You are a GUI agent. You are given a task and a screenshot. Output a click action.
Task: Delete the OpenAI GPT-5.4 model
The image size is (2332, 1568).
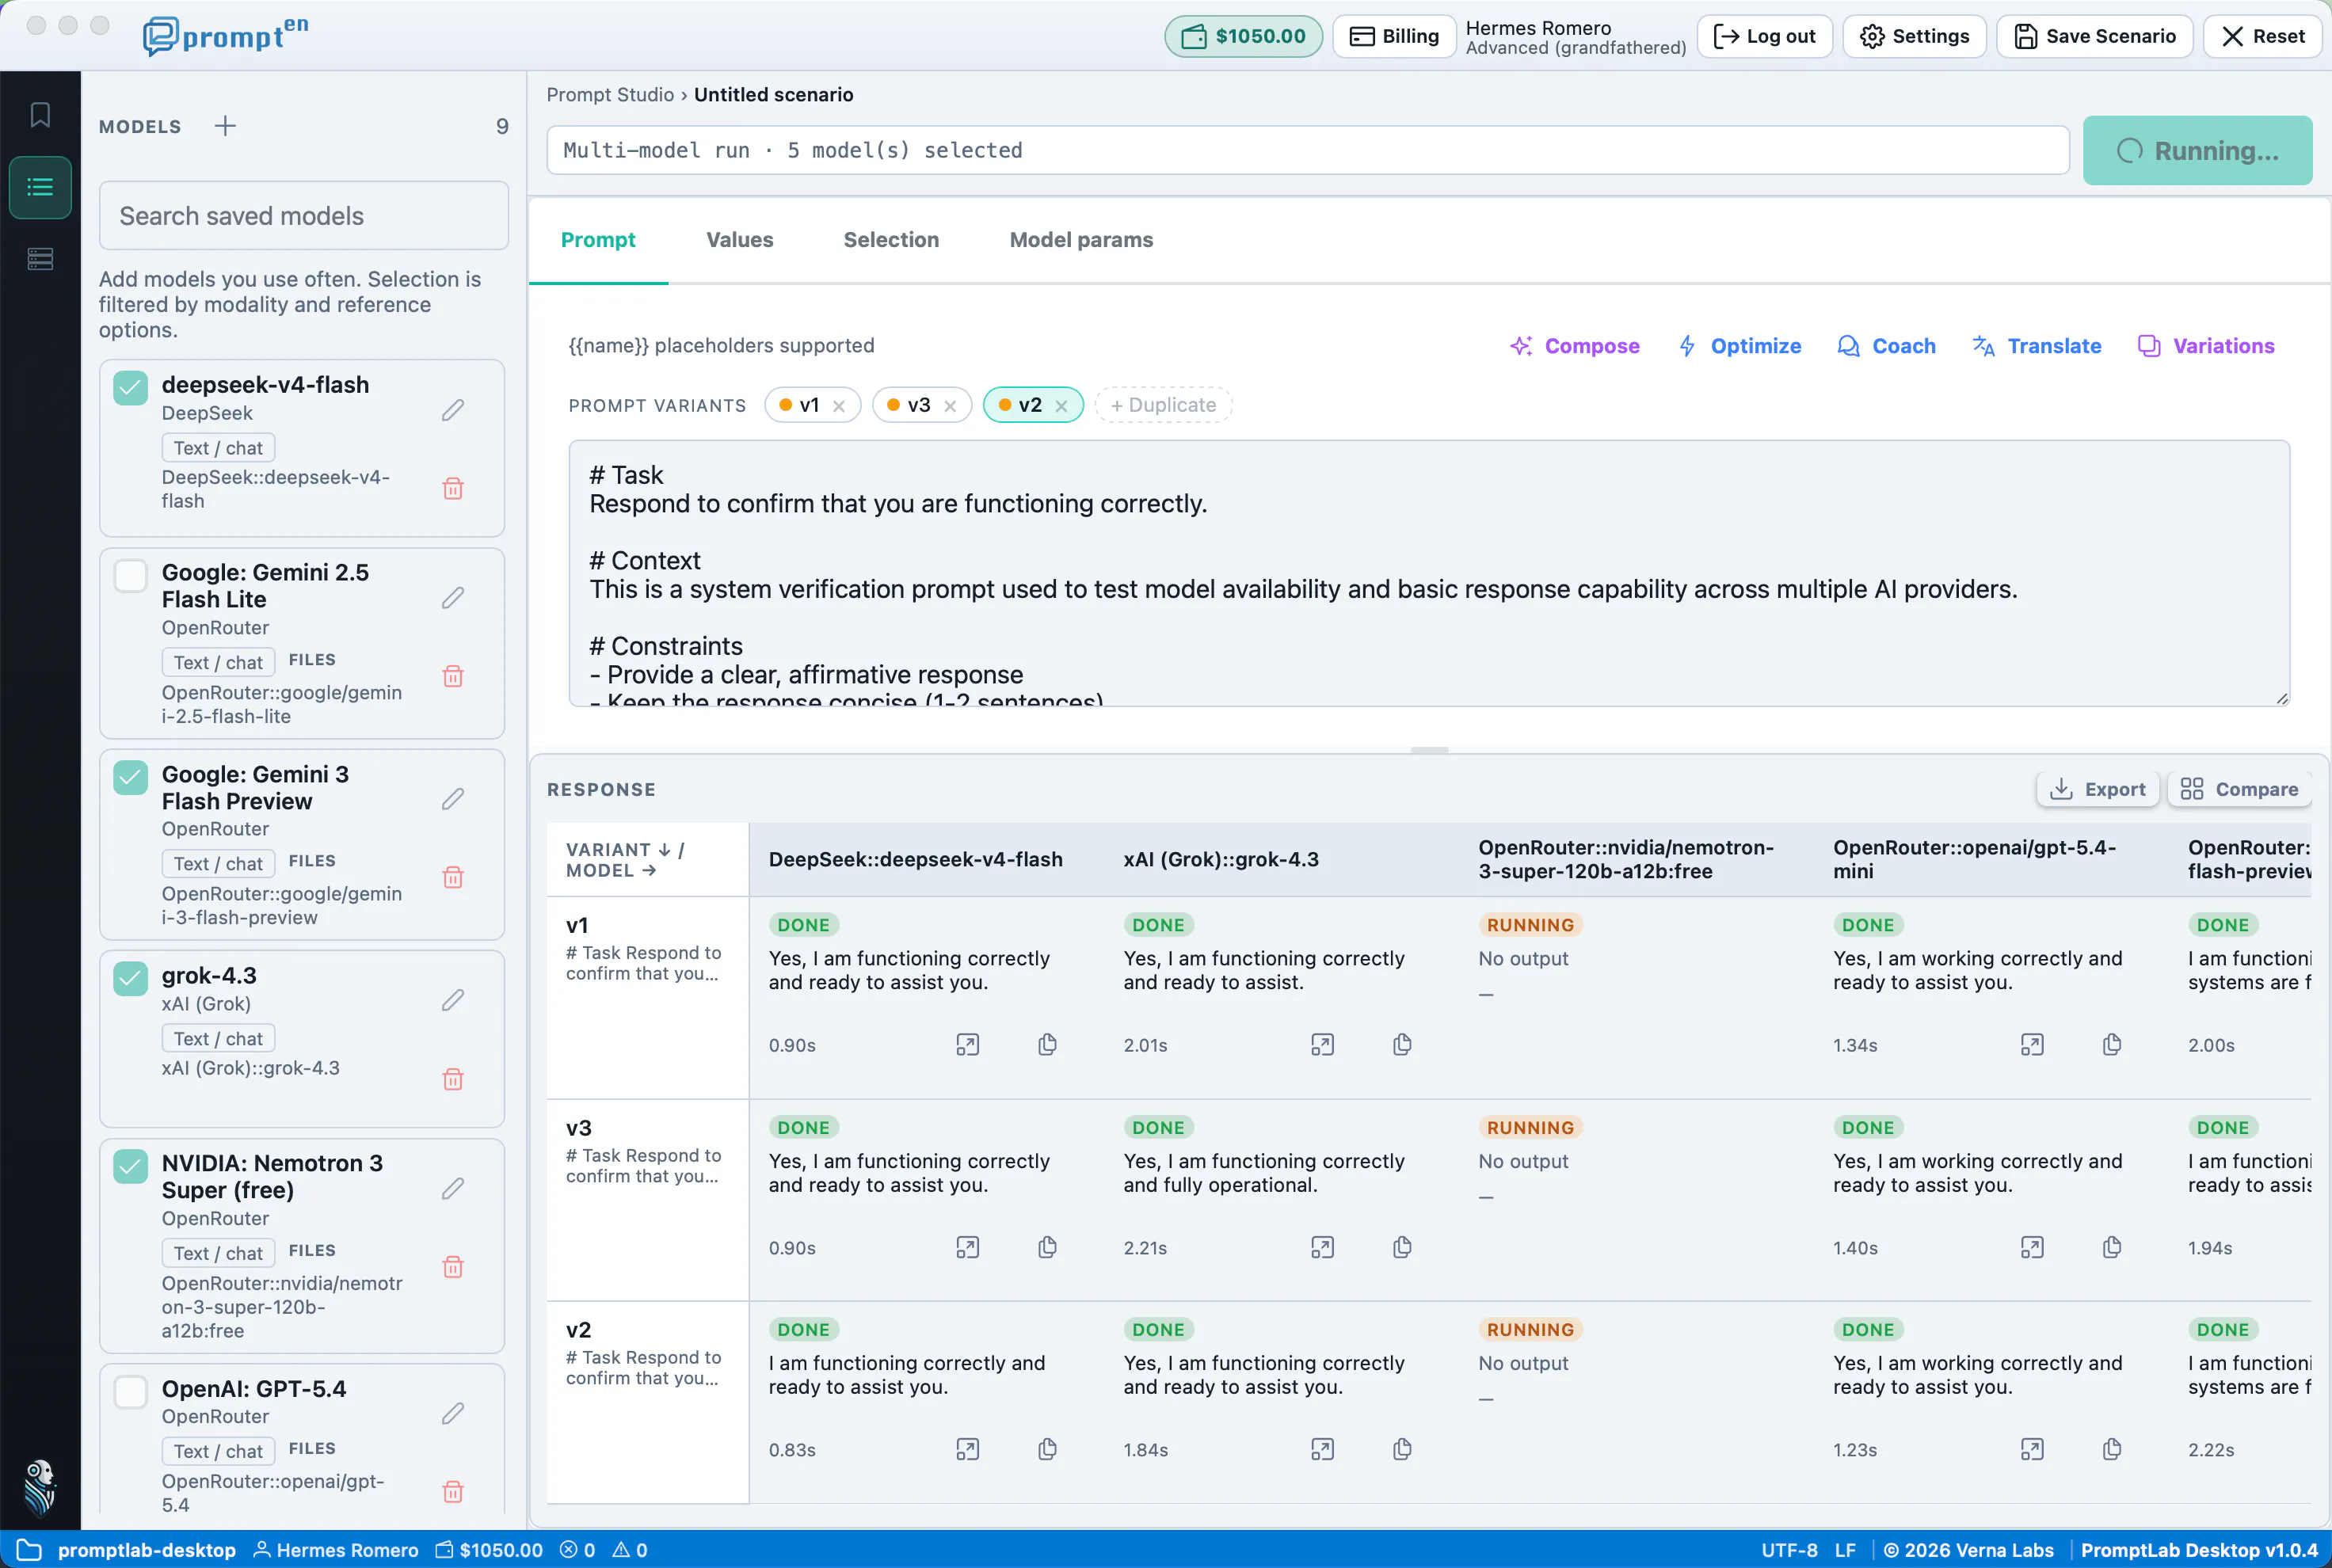point(453,1492)
